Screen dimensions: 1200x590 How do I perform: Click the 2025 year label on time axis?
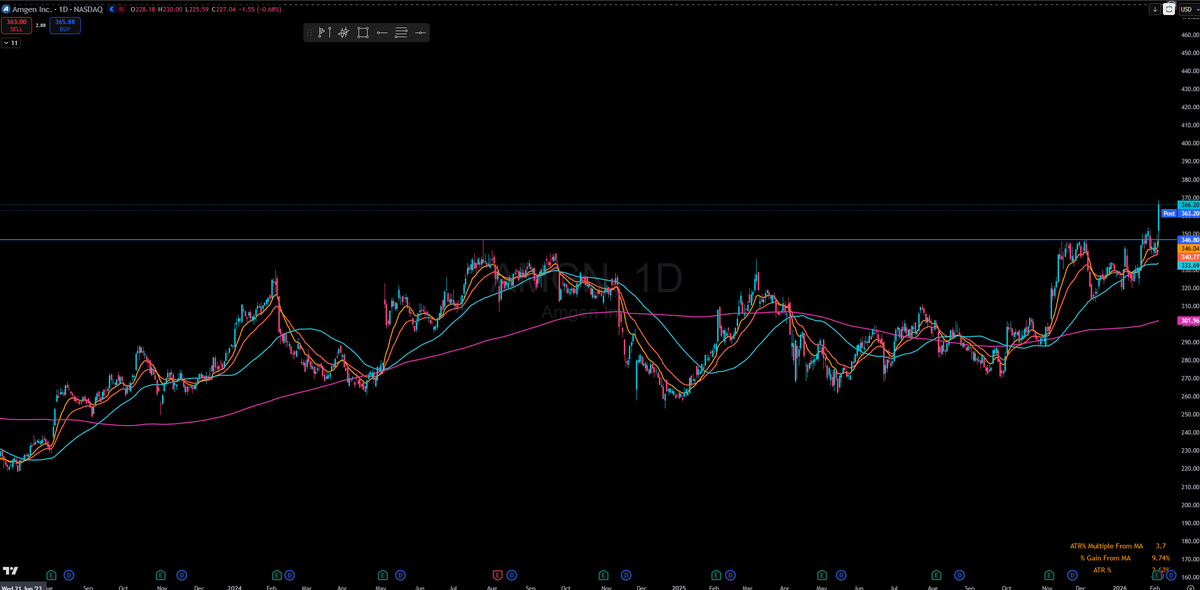point(679,587)
